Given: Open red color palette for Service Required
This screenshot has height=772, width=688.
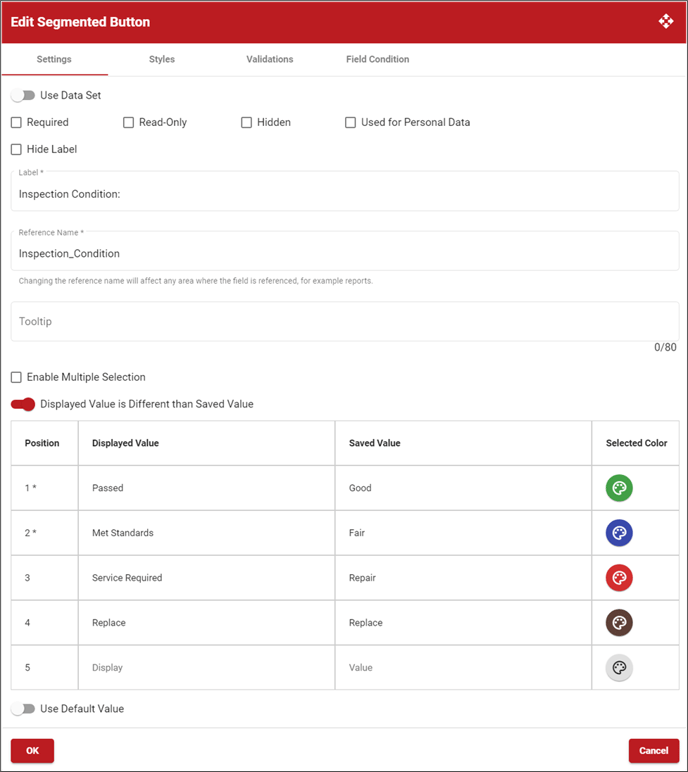Looking at the screenshot, I should (619, 578).
